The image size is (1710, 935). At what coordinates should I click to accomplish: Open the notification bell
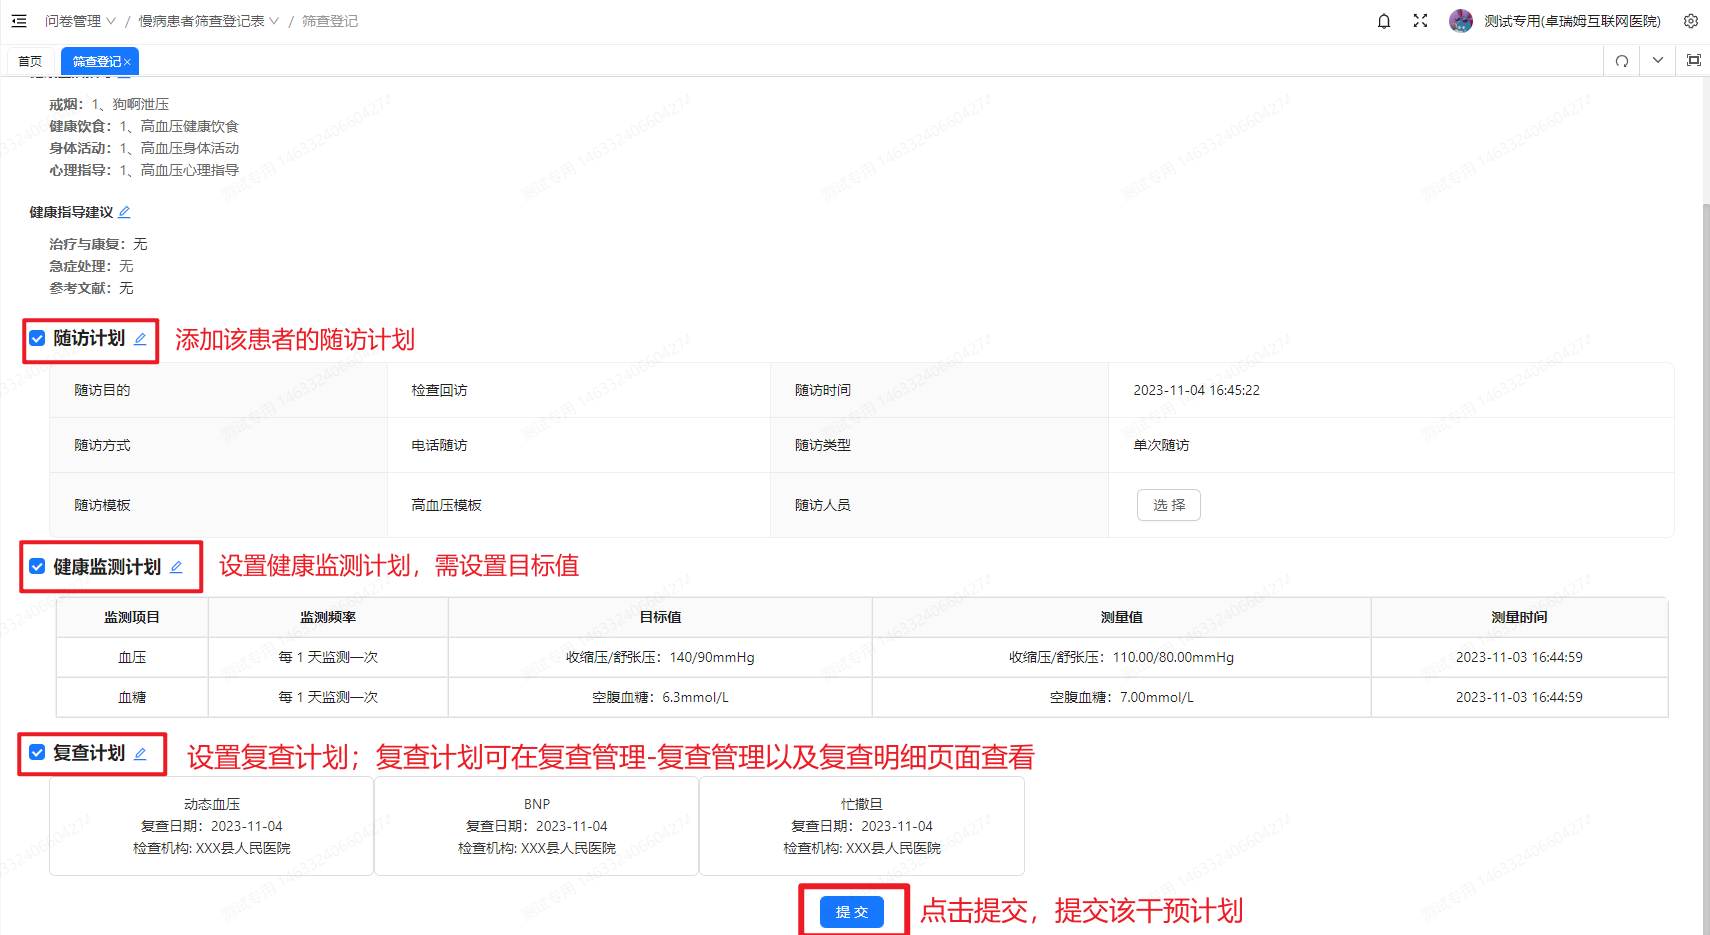[1384, 20]
